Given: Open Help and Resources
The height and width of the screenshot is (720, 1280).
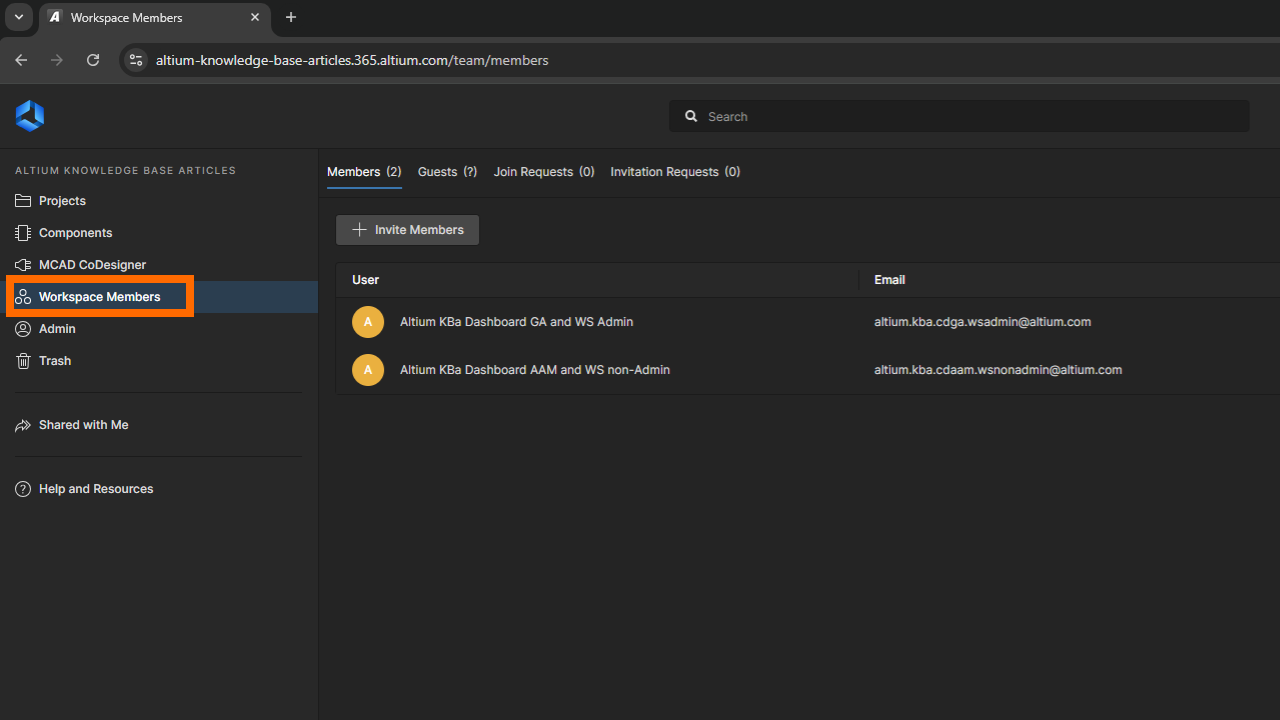Looking at the screenshot, I should (x=96, y=489).
